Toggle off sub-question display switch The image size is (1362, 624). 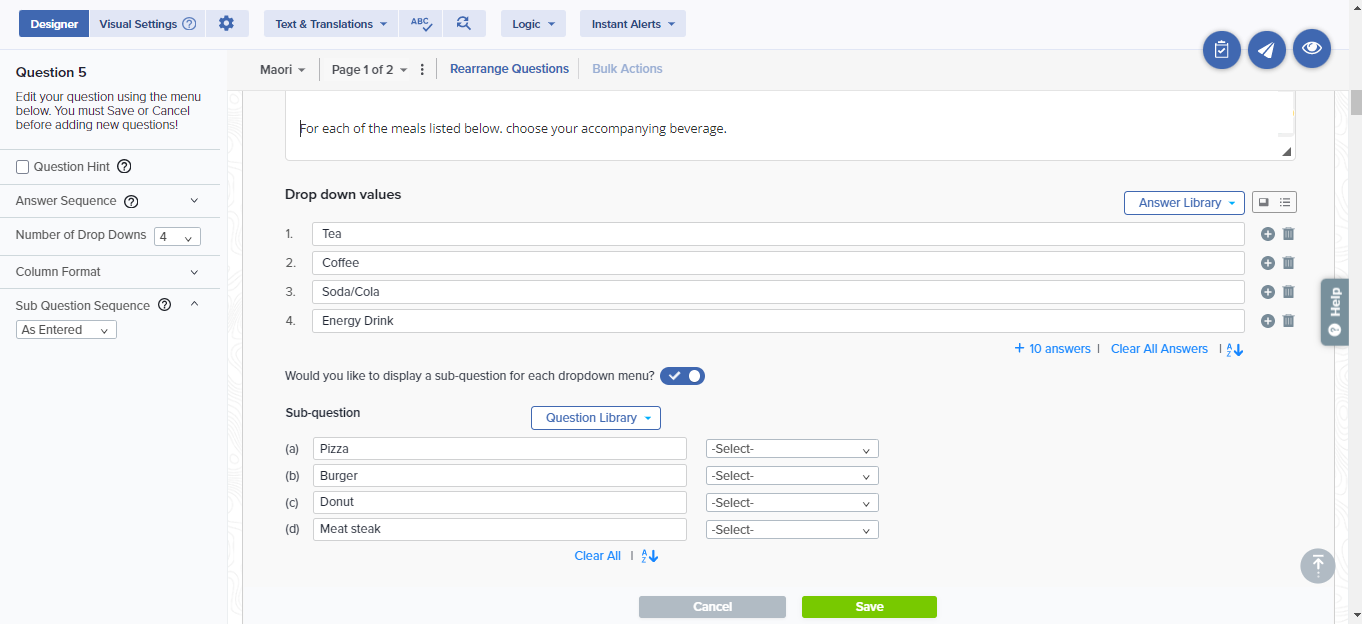pyautogui.click(x=682, y=376)
